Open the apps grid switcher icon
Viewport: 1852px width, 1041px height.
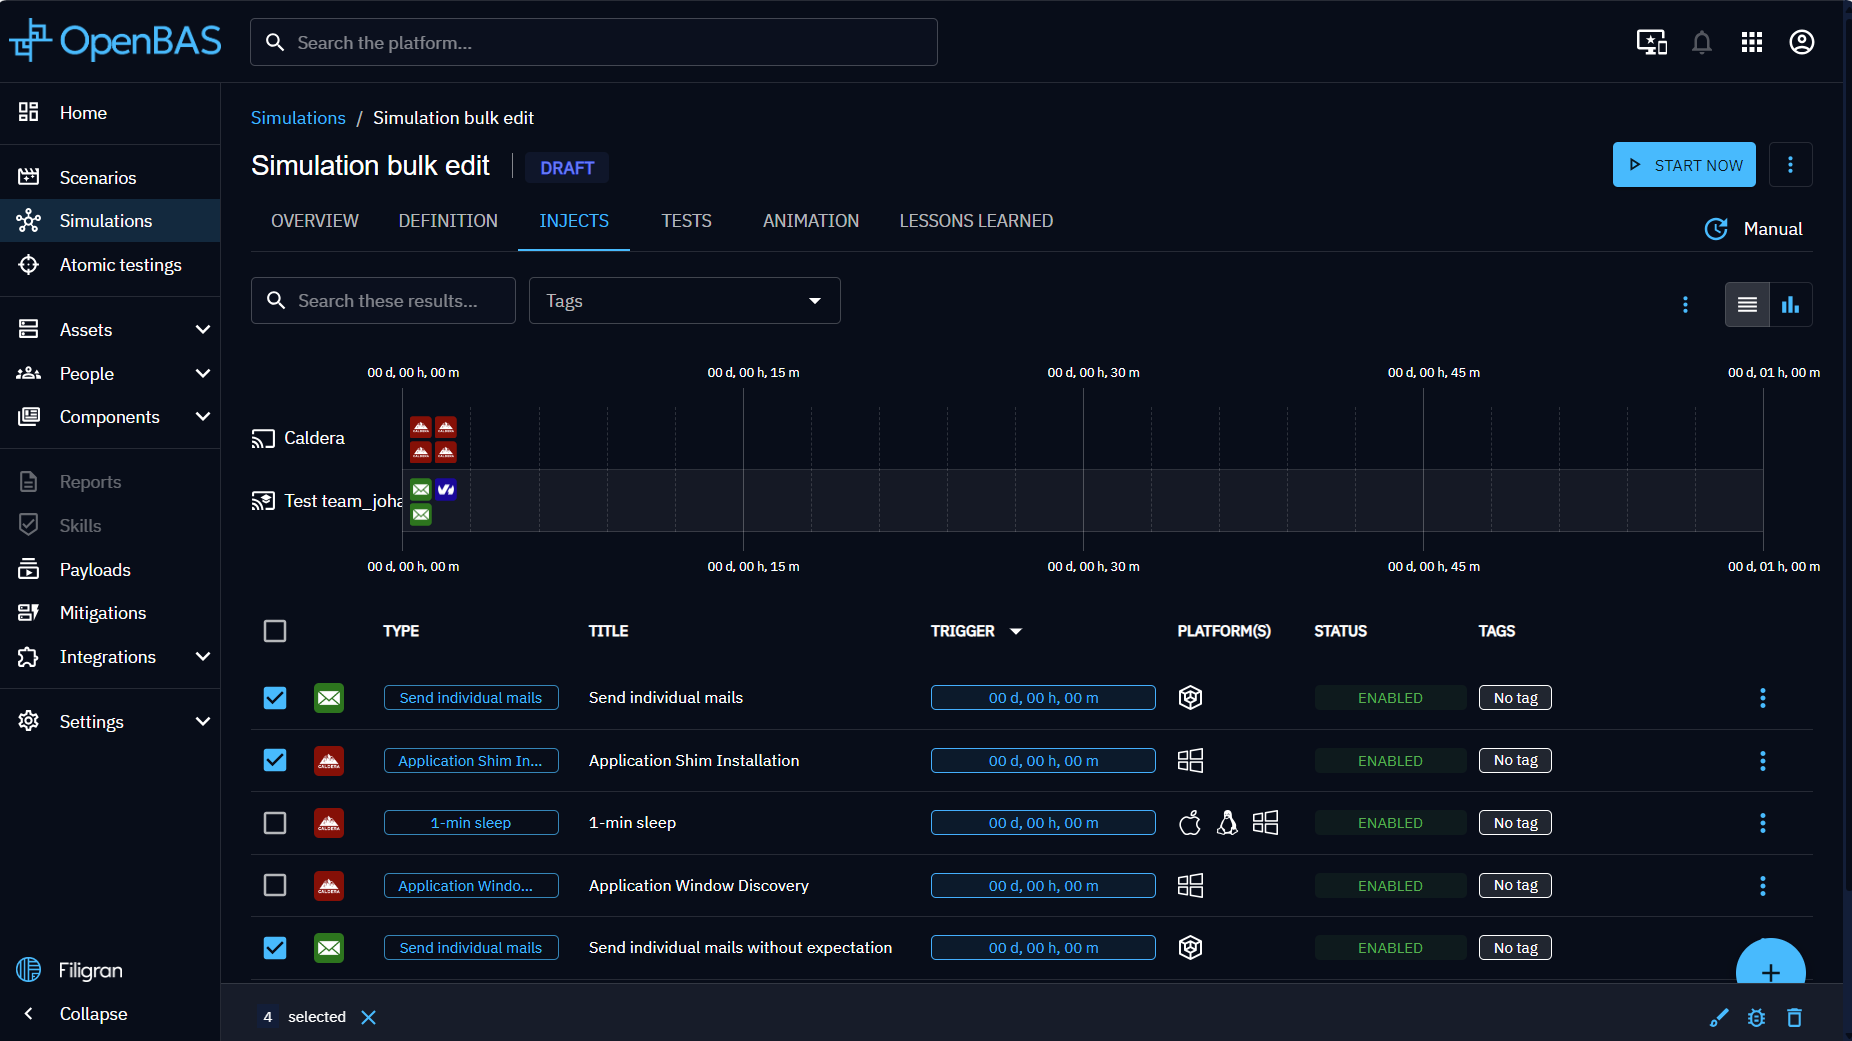(1751, 42)
